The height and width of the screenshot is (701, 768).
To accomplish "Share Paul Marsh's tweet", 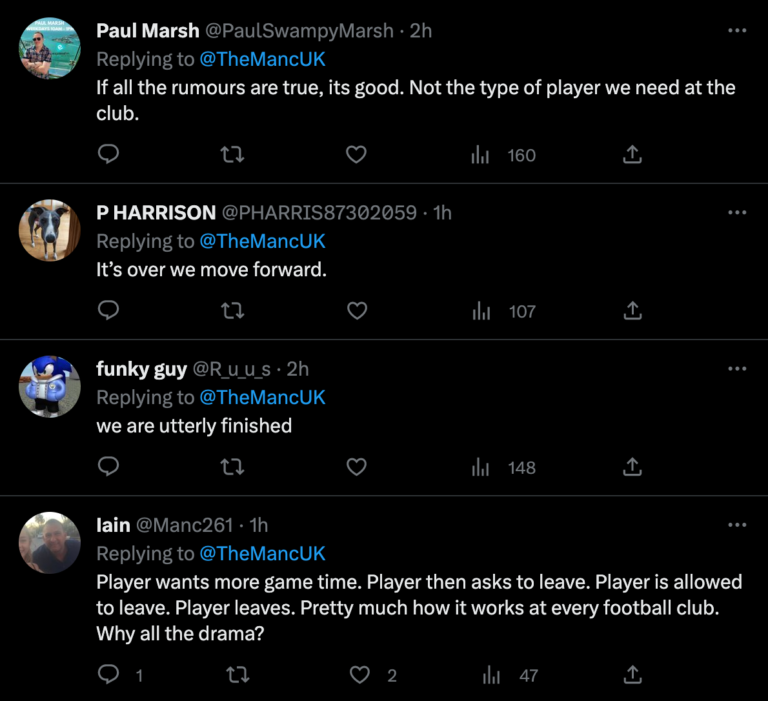I will (x=632, y=155).
